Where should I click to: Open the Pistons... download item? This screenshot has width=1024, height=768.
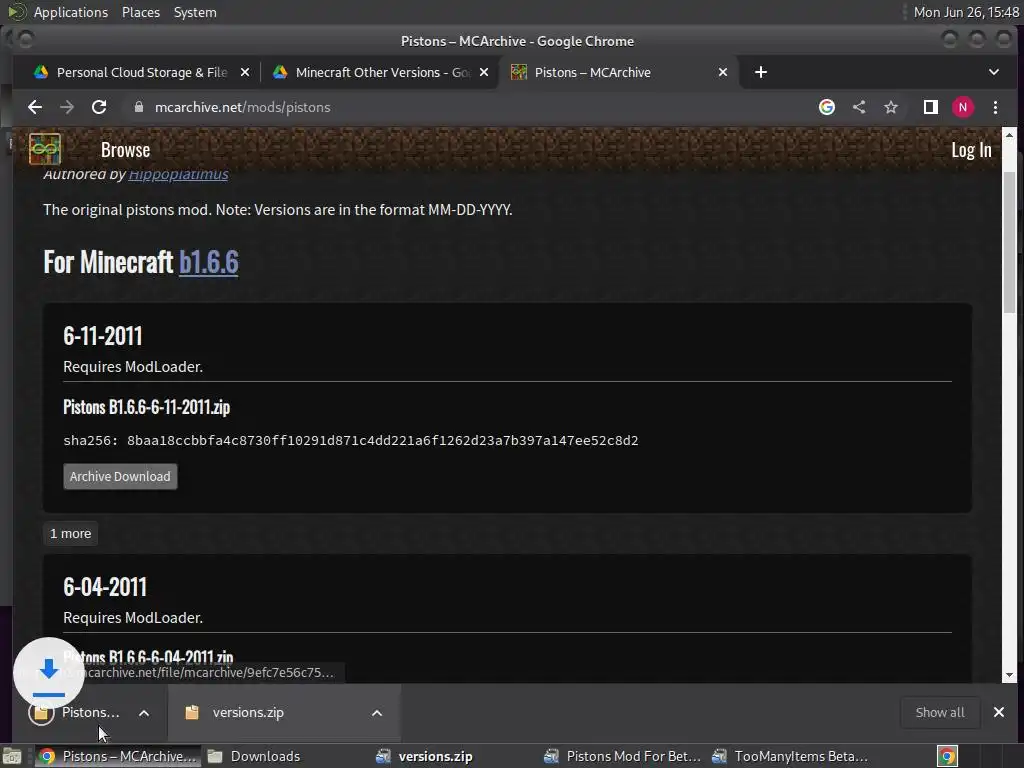coord(91,712)
